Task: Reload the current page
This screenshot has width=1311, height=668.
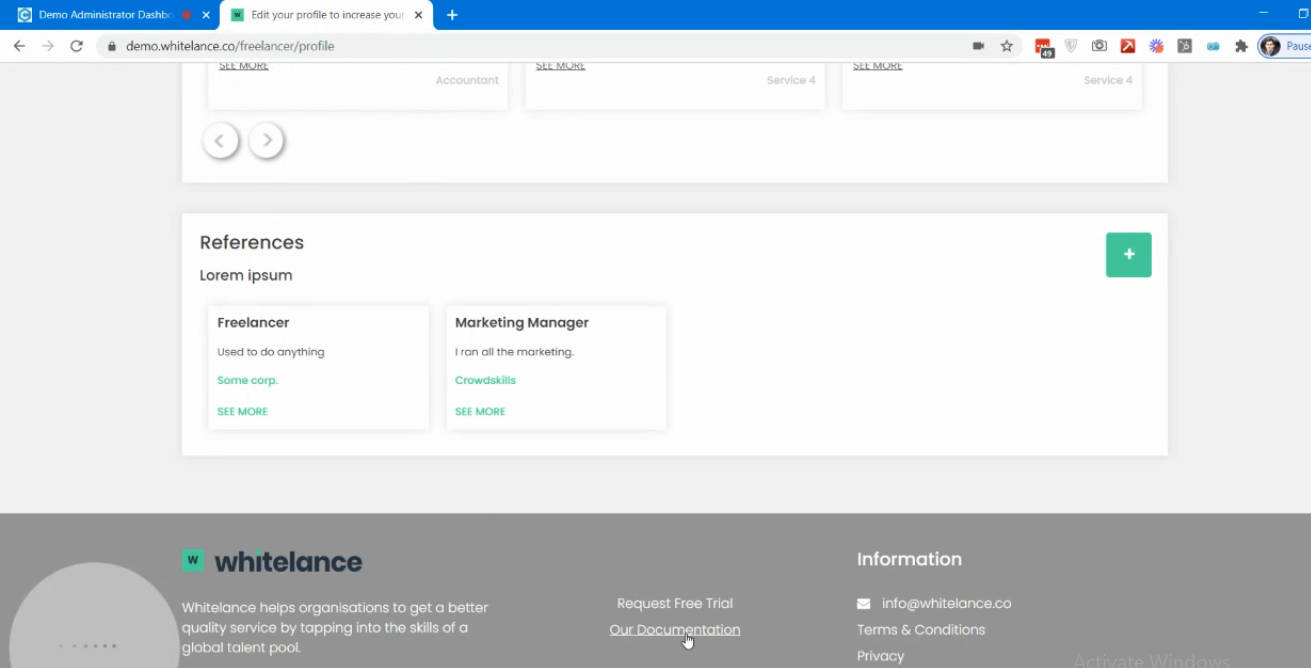Action: tap(76, 46)
